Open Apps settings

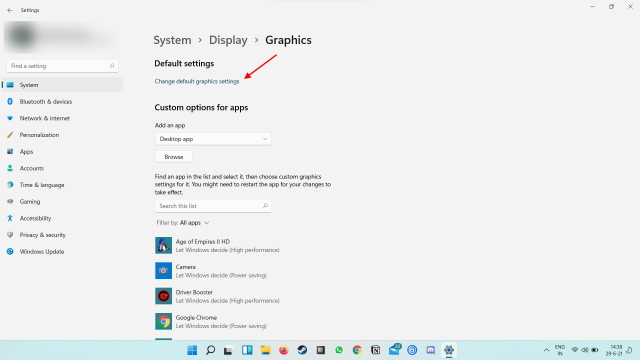pos(62,151)
